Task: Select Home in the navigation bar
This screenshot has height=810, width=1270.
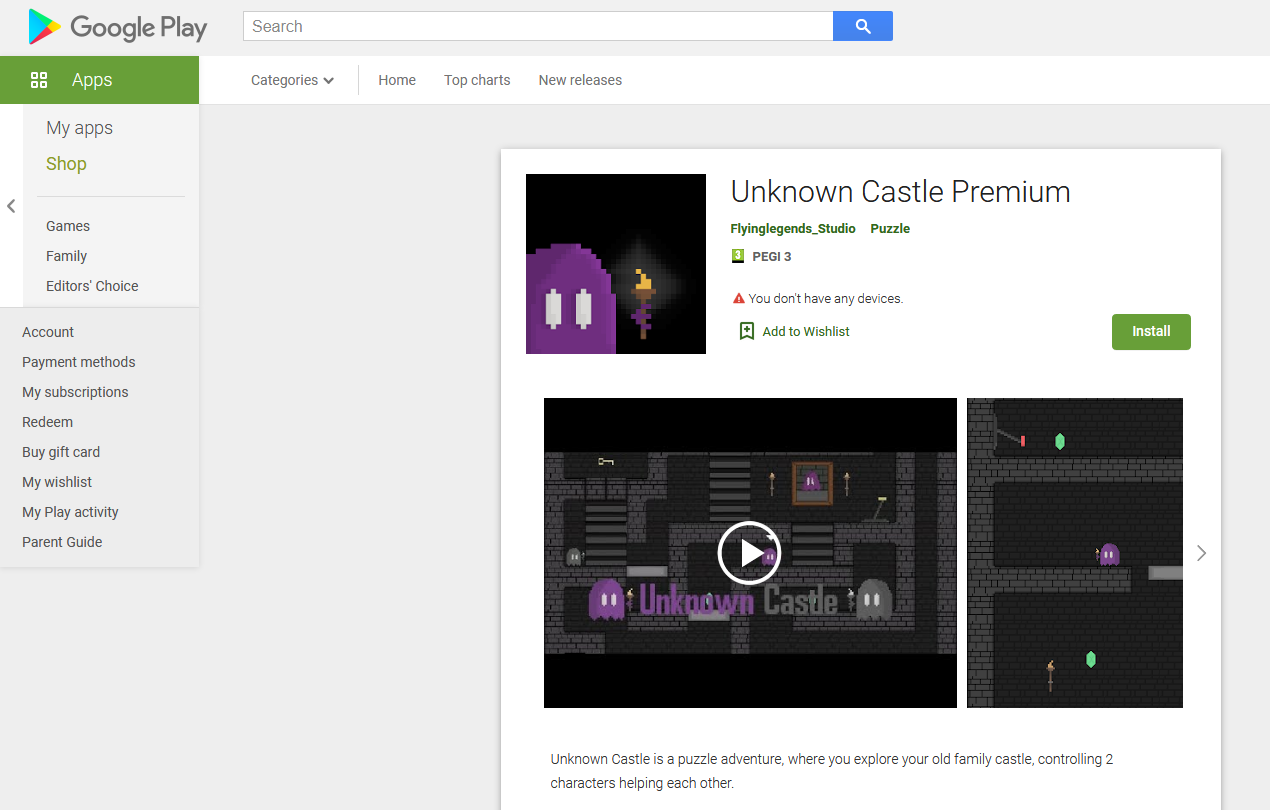Action: [x=397, y=80]
